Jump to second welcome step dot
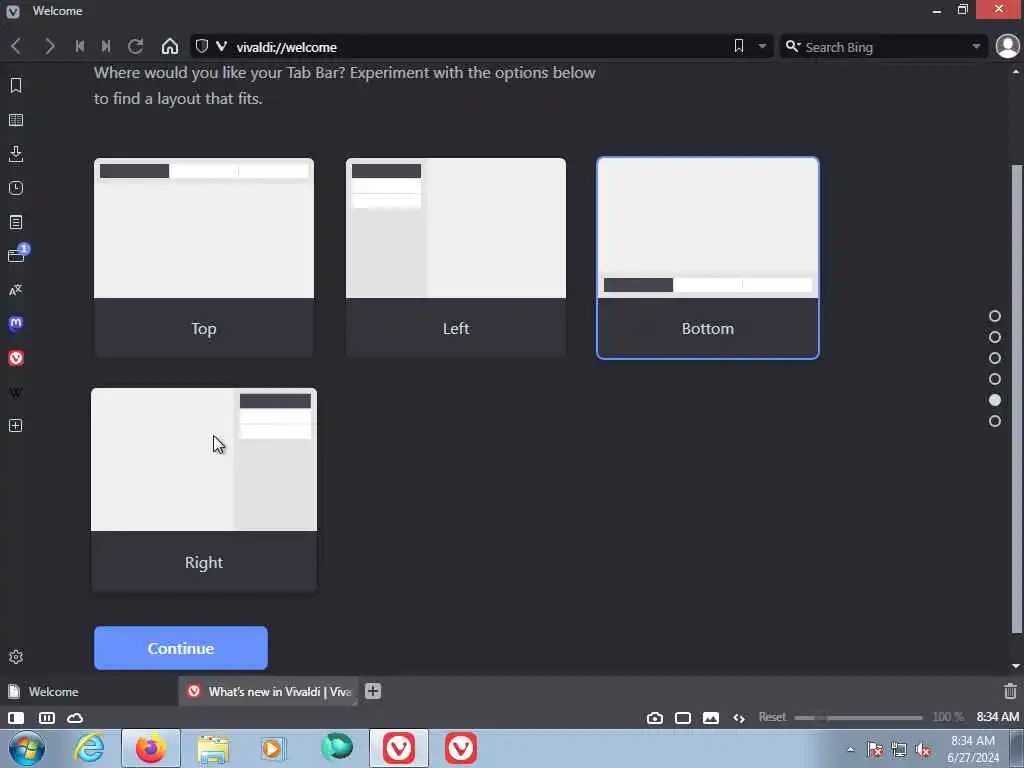This screenshot has height=768, width=1024. 995,337
